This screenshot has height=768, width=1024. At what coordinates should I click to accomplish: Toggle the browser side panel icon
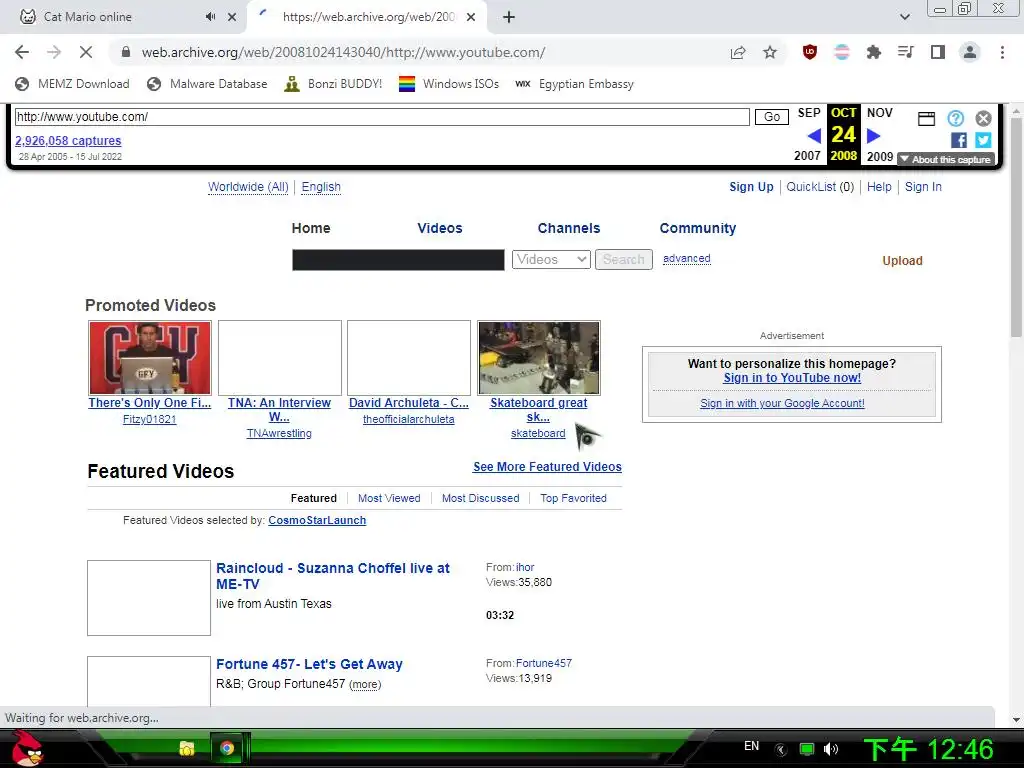(x=938, y=52)
